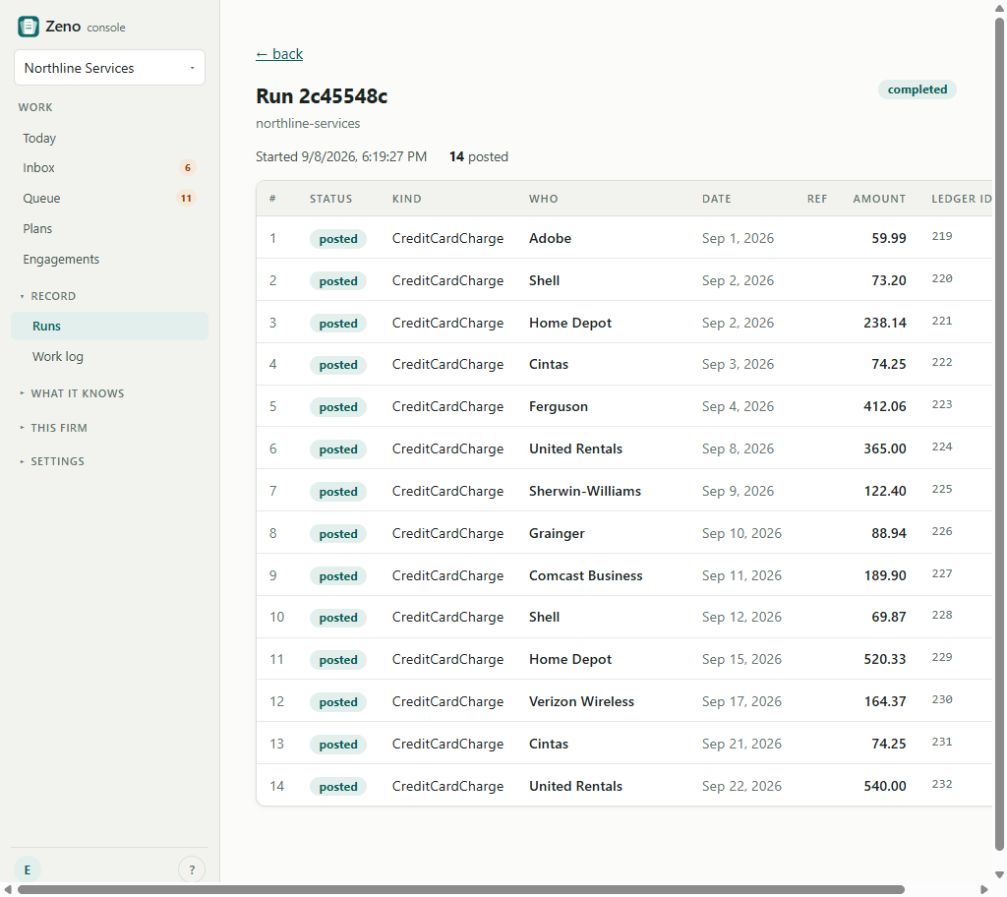Click the amount 365.00
1007x897 pixels.
[885, 449]
